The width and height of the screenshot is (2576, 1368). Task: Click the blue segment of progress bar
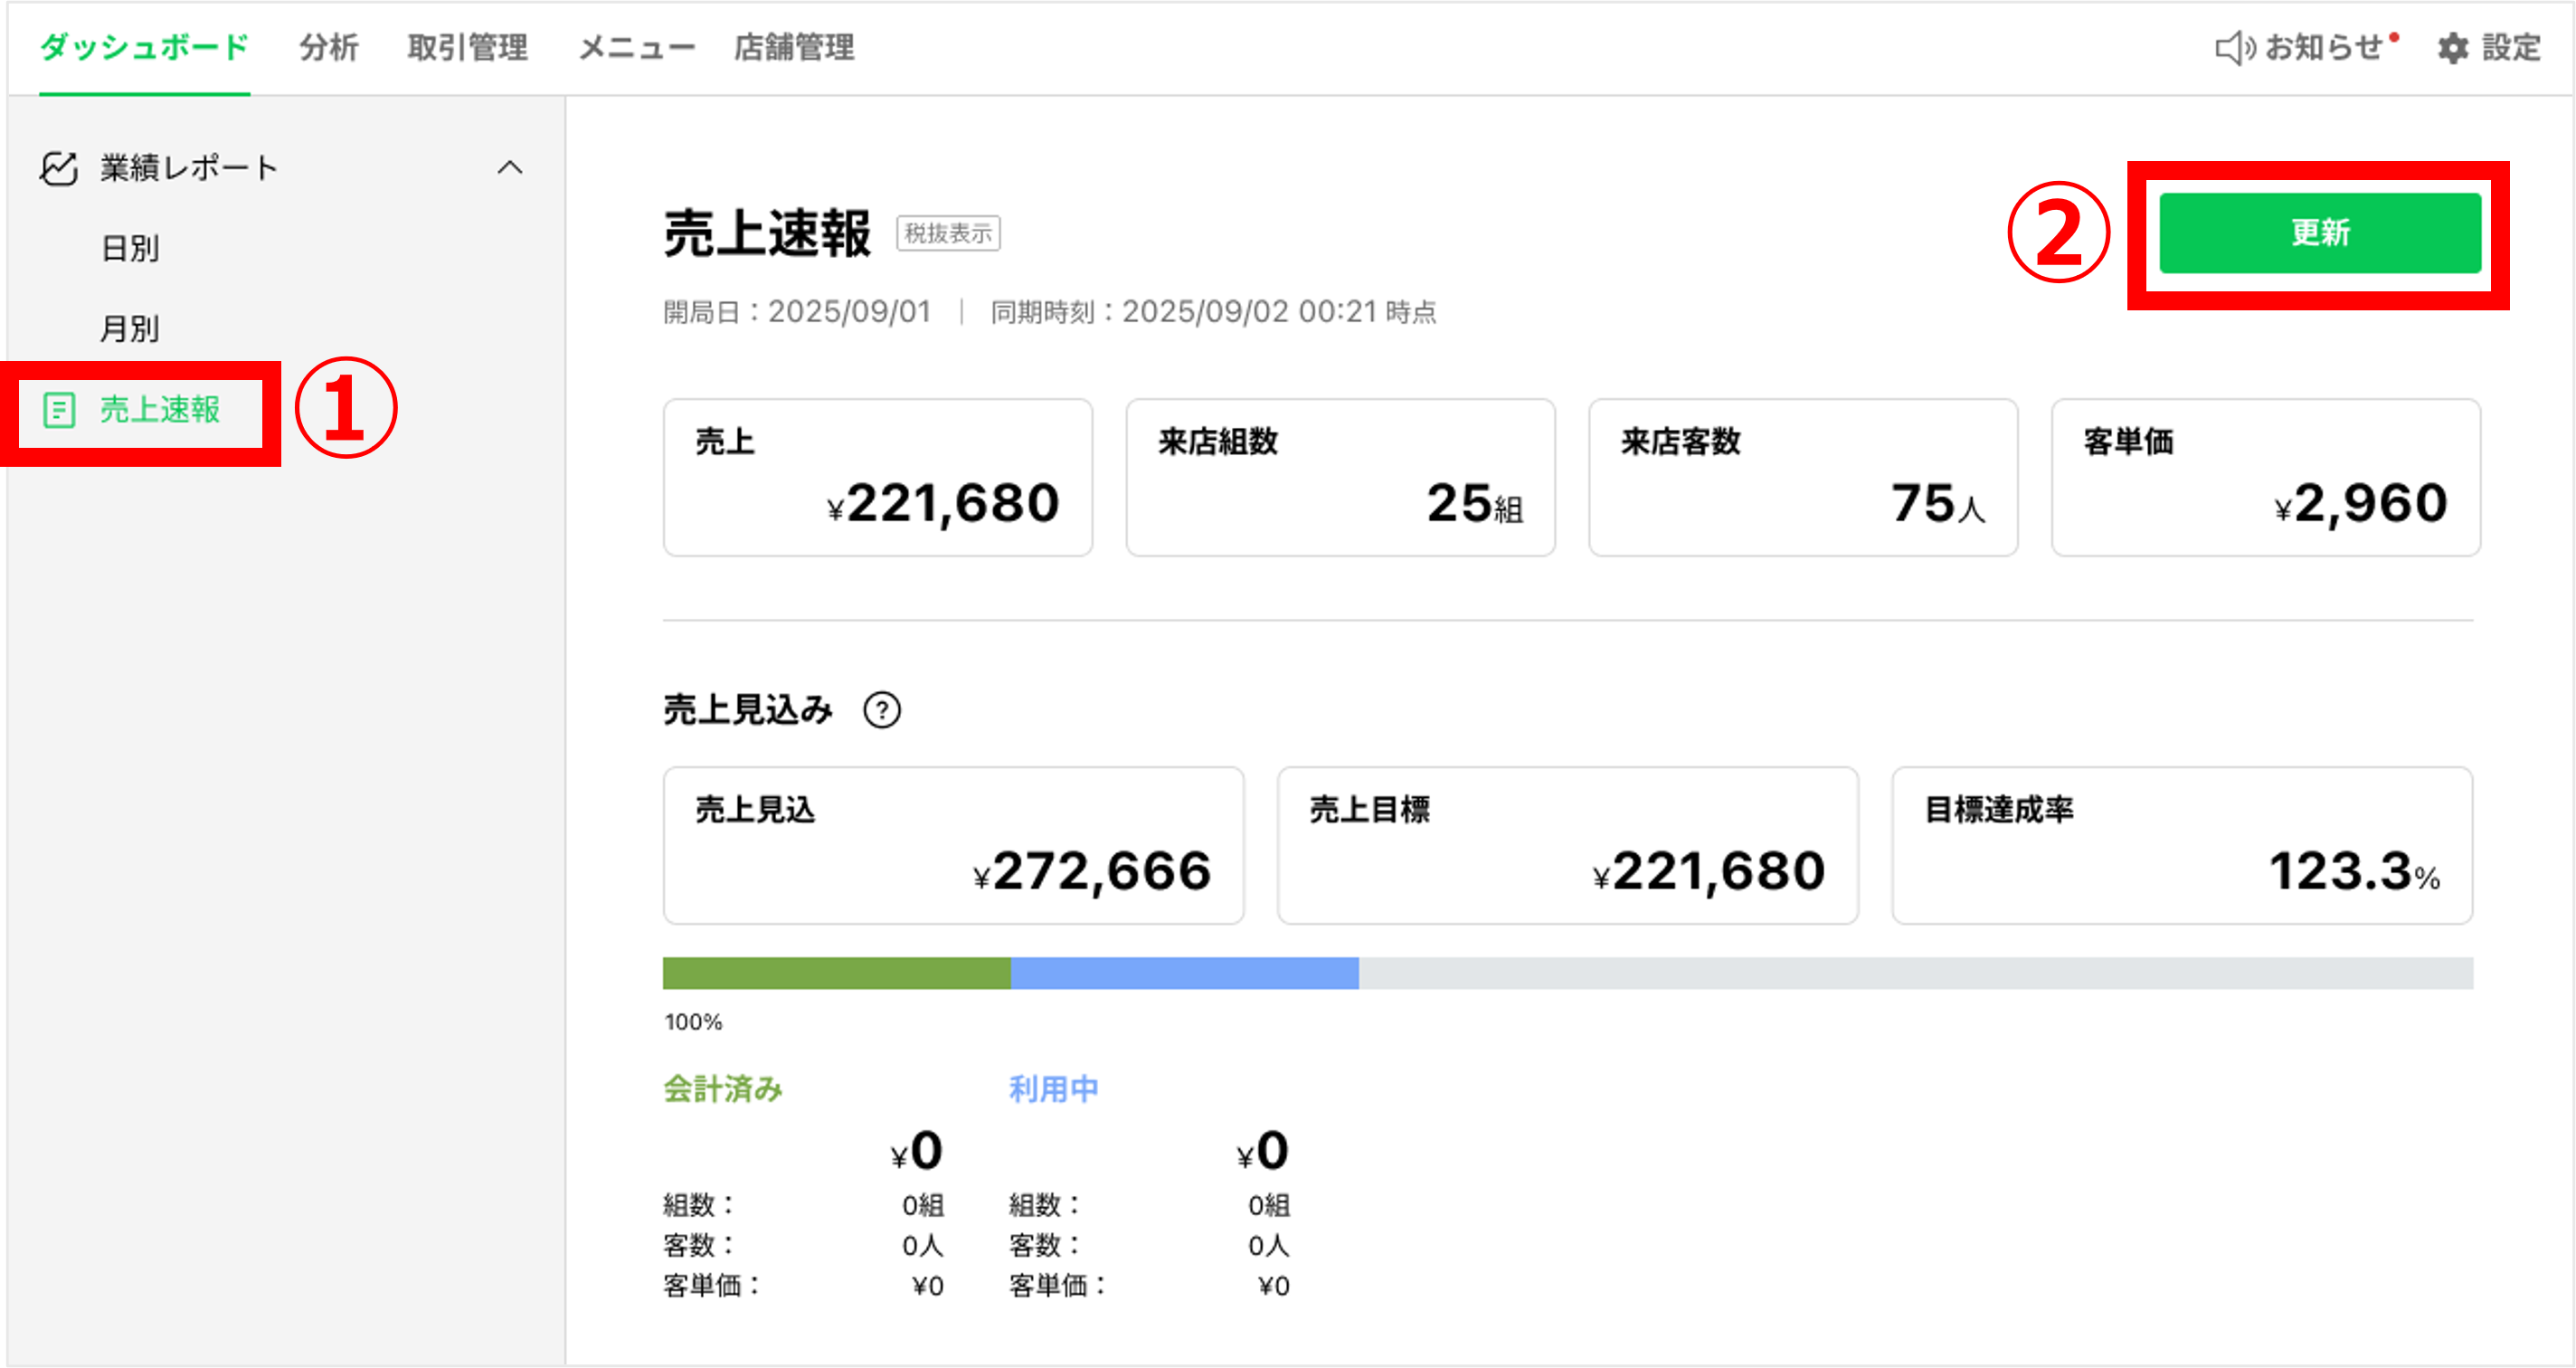click(x=1184, y=973)
